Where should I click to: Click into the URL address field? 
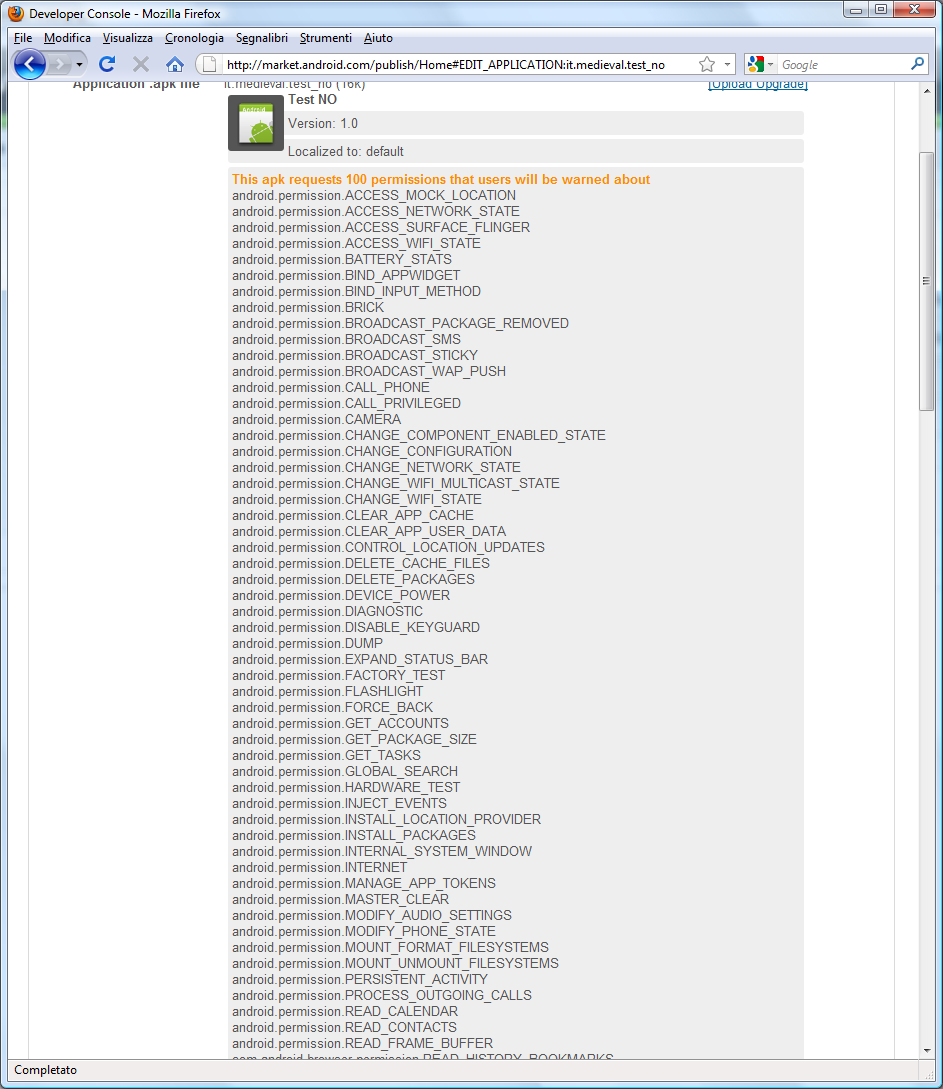(x=458, y=65)
